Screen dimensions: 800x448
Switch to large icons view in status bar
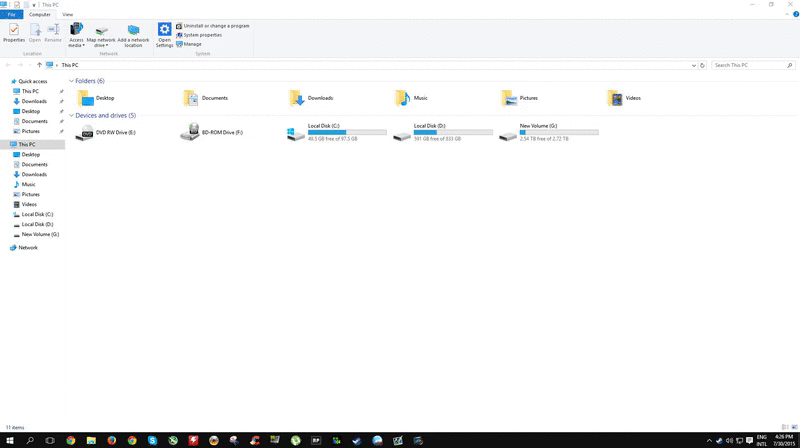click(794, 427)
